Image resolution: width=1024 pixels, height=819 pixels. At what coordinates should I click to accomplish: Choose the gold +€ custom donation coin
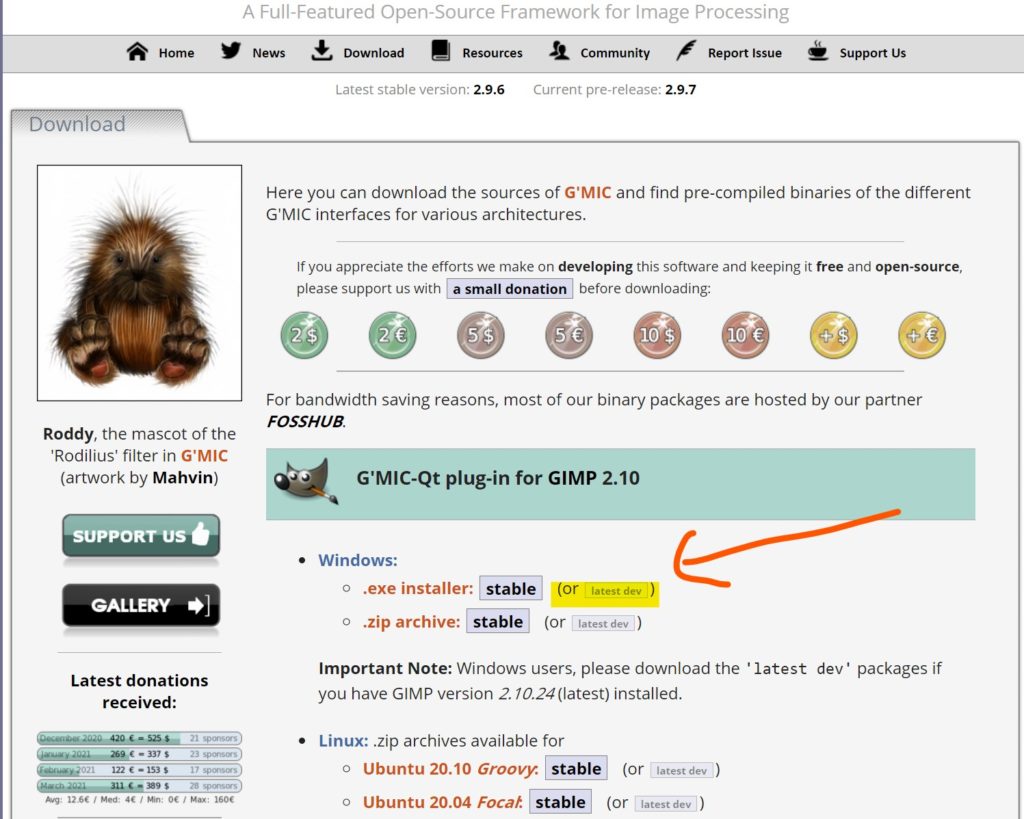(x=922, y=335)
